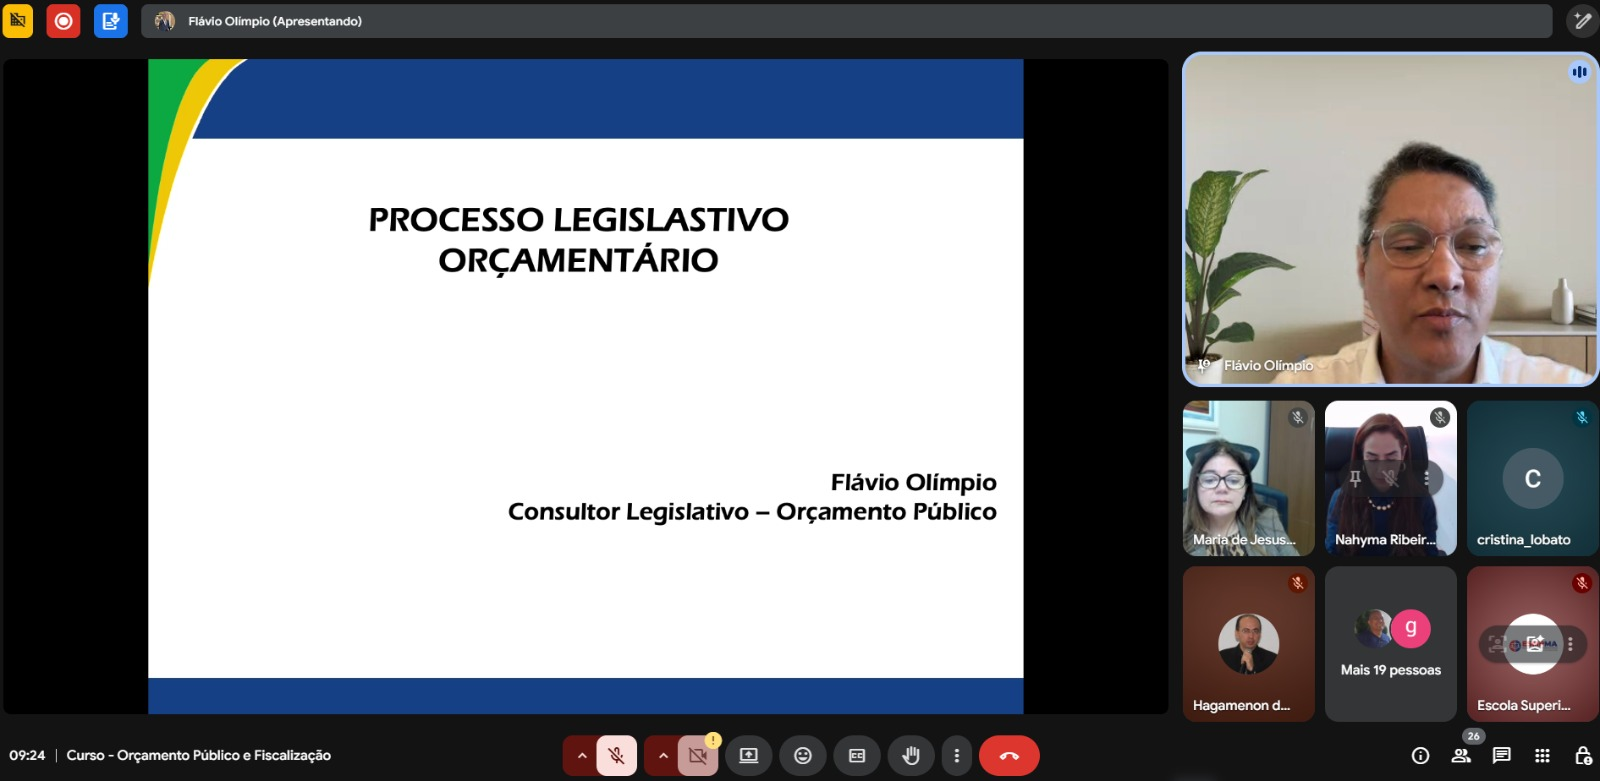Raise your hand
The width and height of the screenshot is (1600, 781).
point(910,756)
